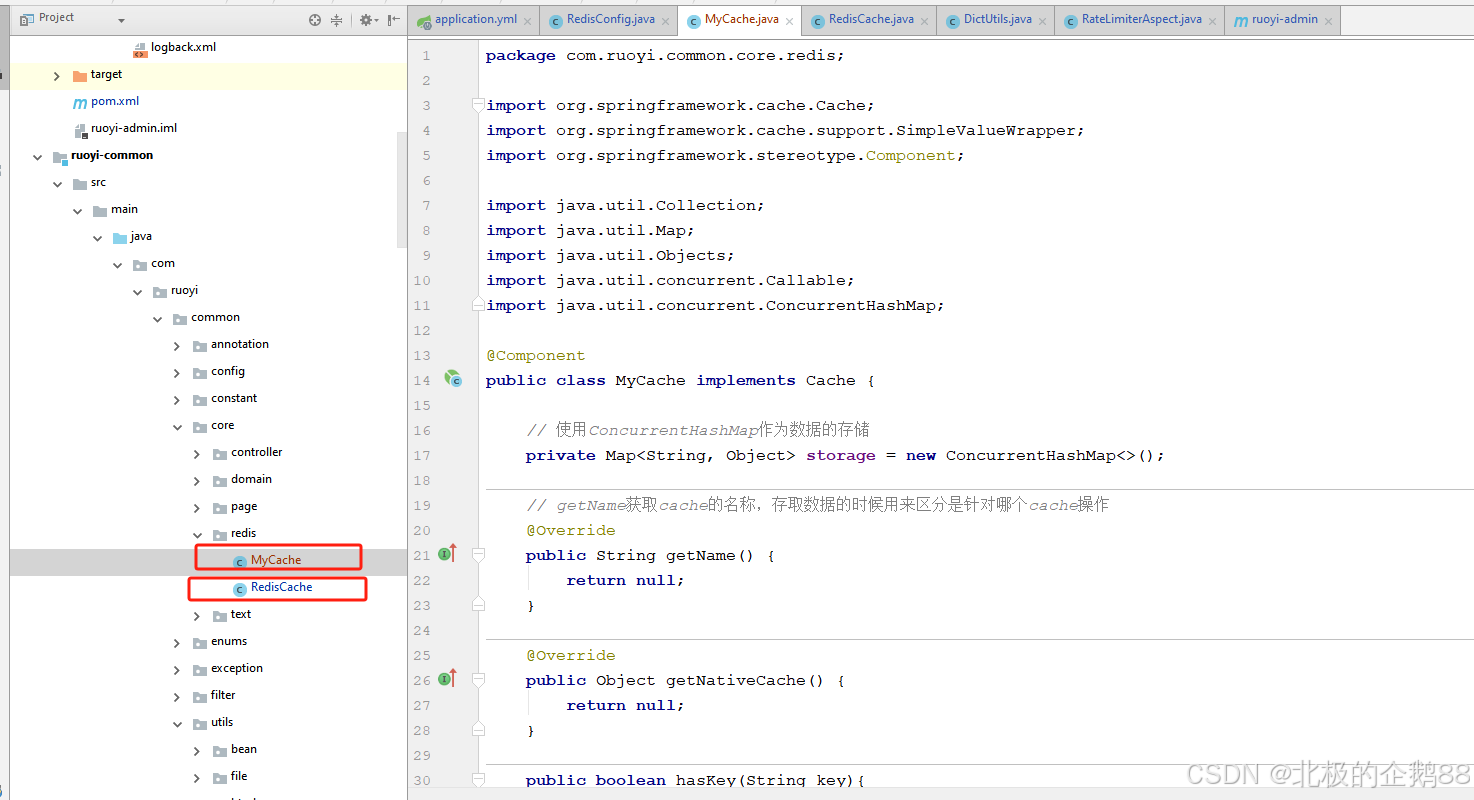Expand the domain package
1474x800 pixels.
[x=197, y=480]
